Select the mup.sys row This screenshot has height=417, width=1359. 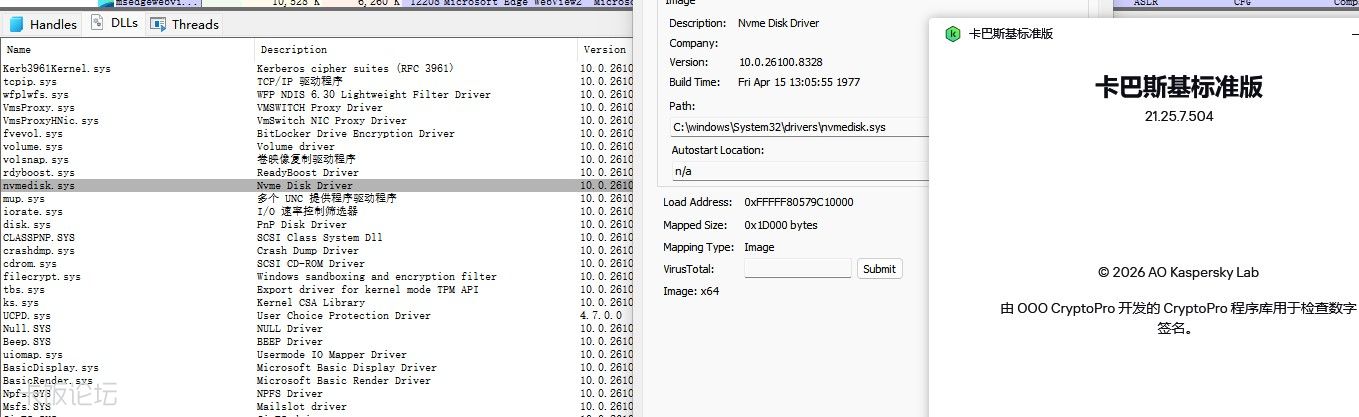[x=317, y=198]
